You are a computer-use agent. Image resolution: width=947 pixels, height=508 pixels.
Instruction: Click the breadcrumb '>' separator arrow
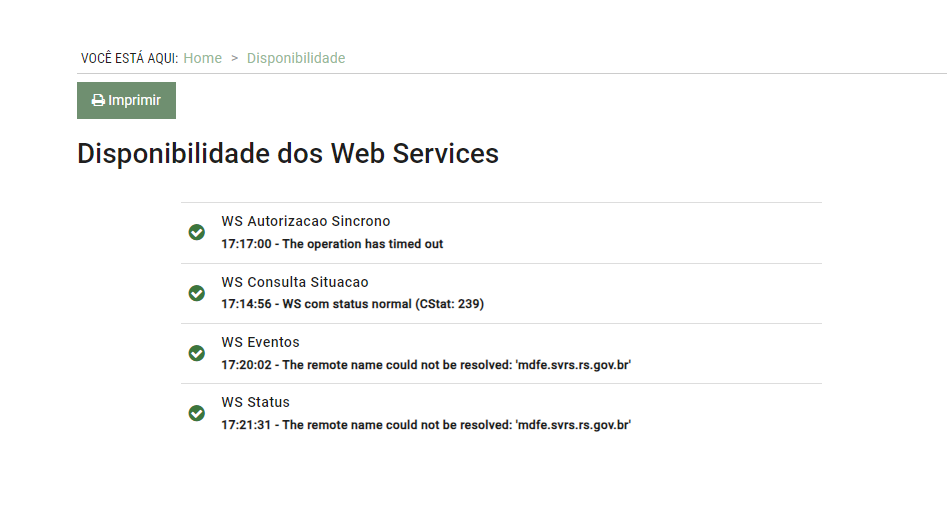234,58
